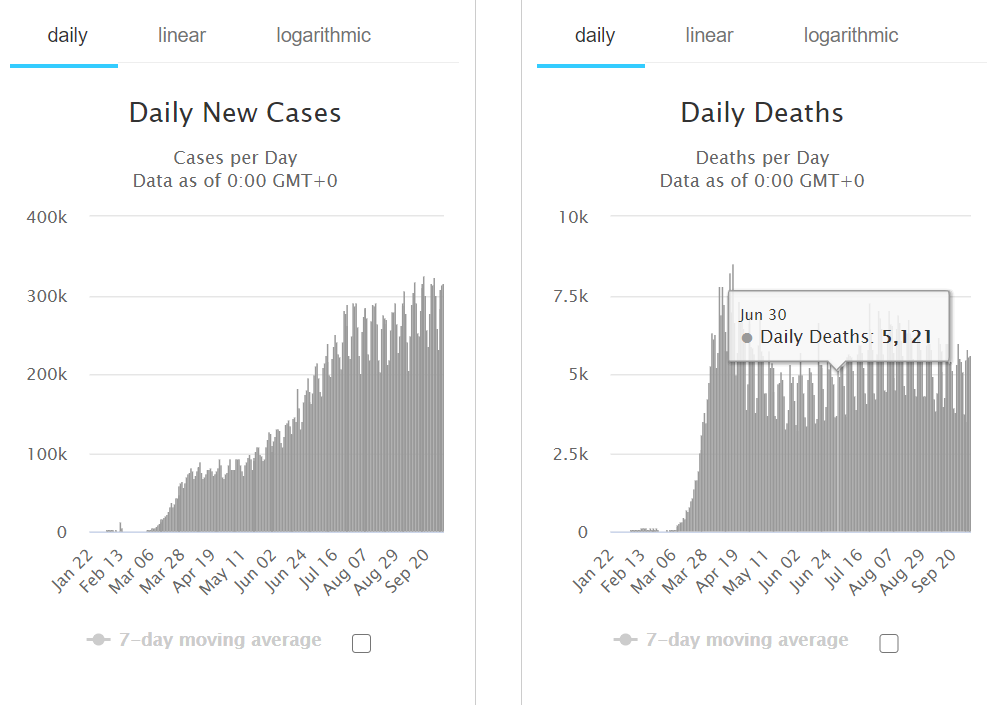The width and height of the screenshot is (989, 705).
Task: Click the legend marker icon under deaths chart
Action: pyautogui.click(x=625, y=640)
